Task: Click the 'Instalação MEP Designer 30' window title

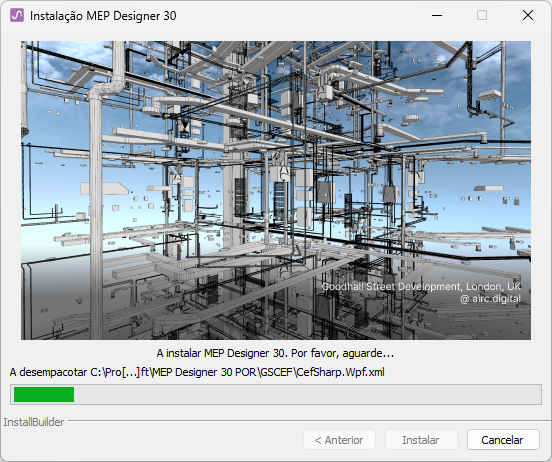Action: pyautogui.click(x=103, y=16)
